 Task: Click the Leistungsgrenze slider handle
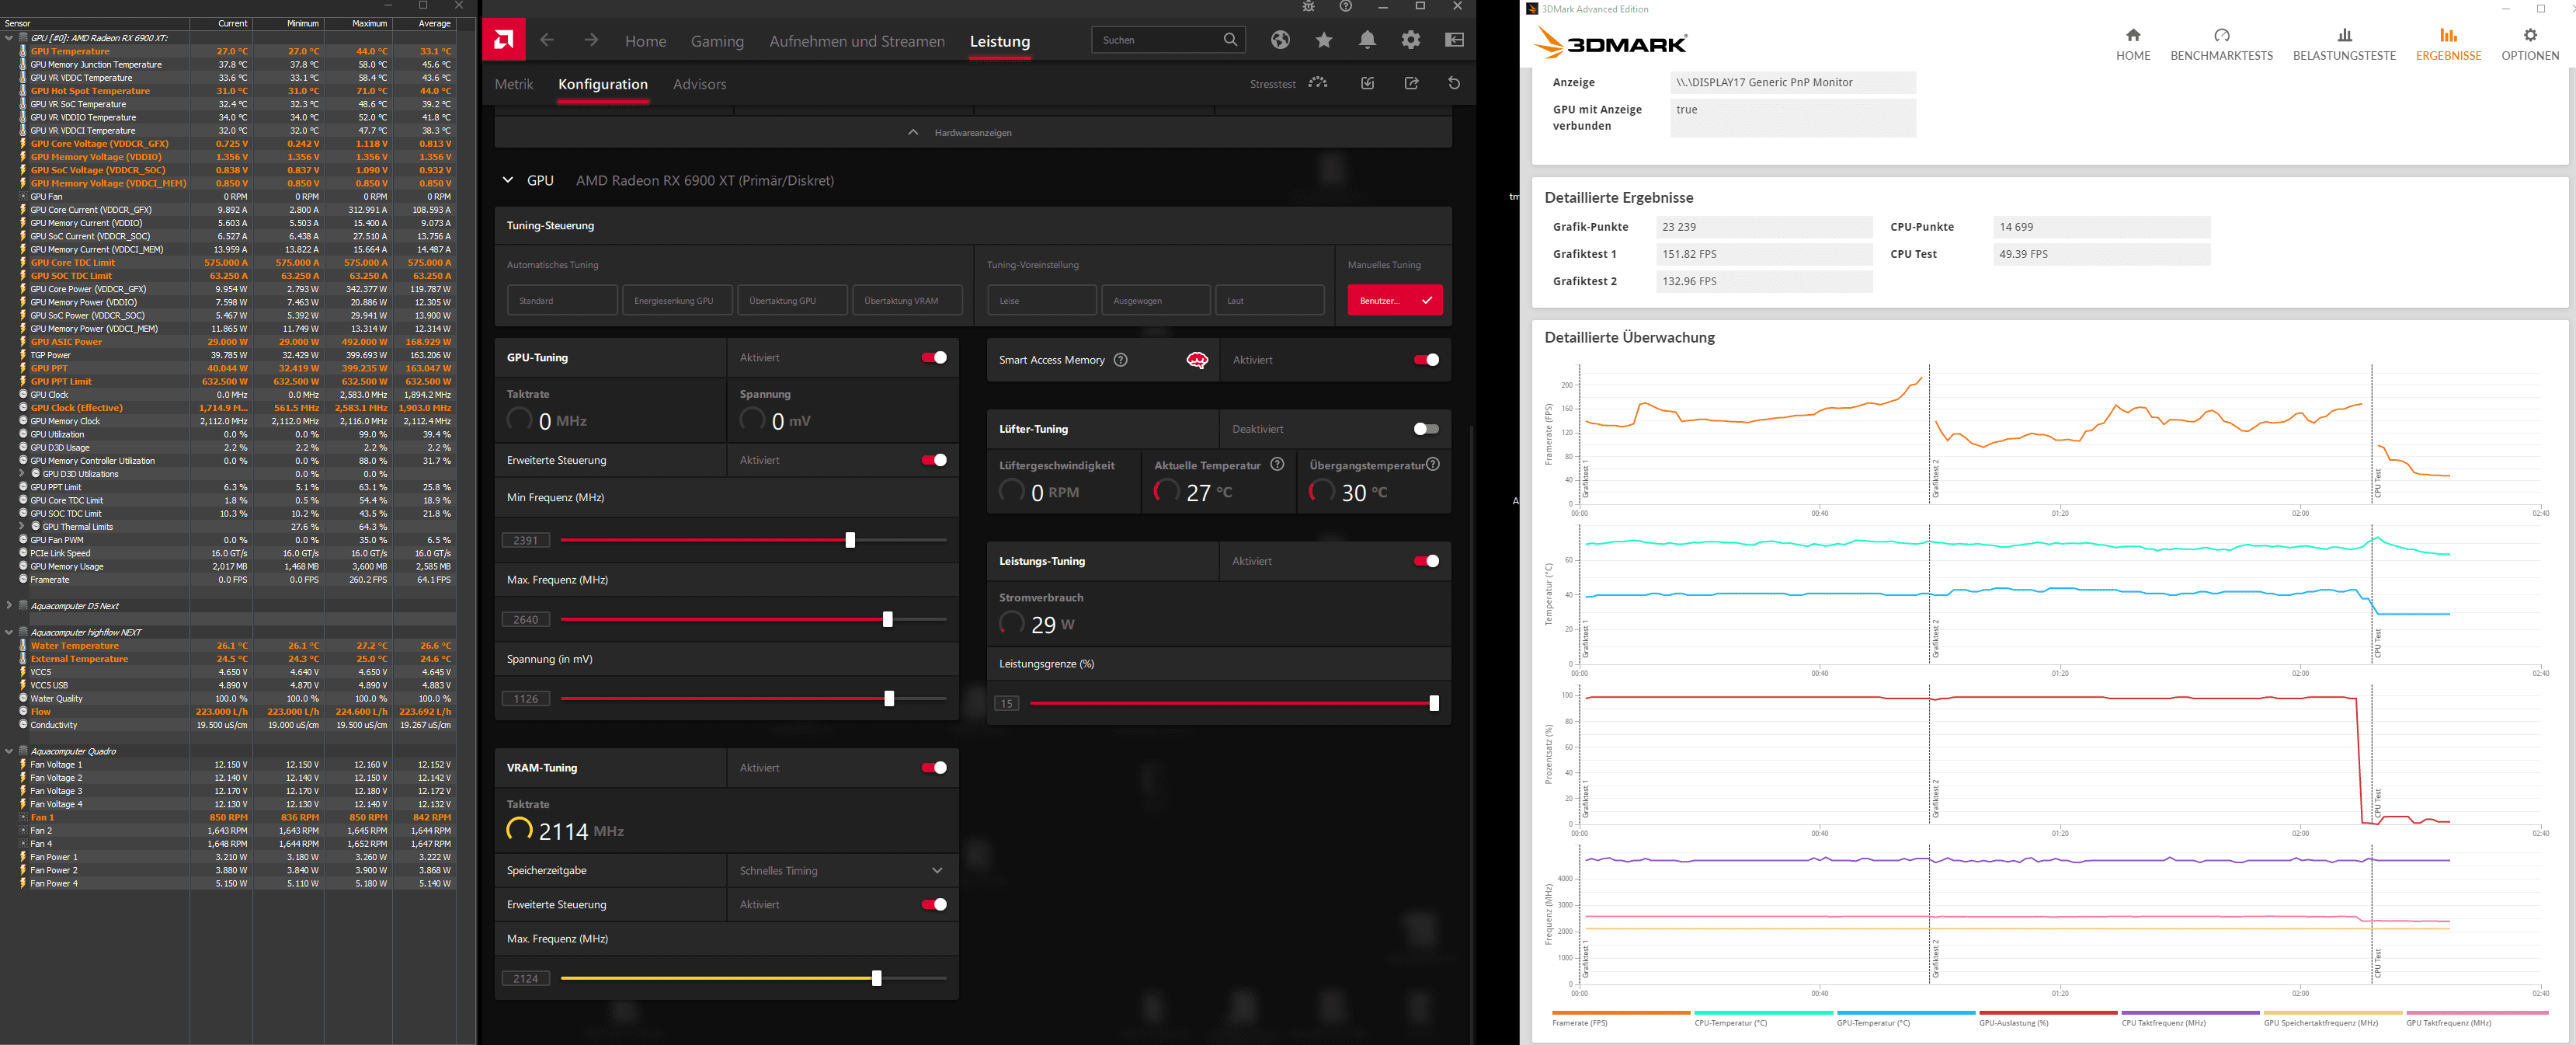pos(1434,703)
